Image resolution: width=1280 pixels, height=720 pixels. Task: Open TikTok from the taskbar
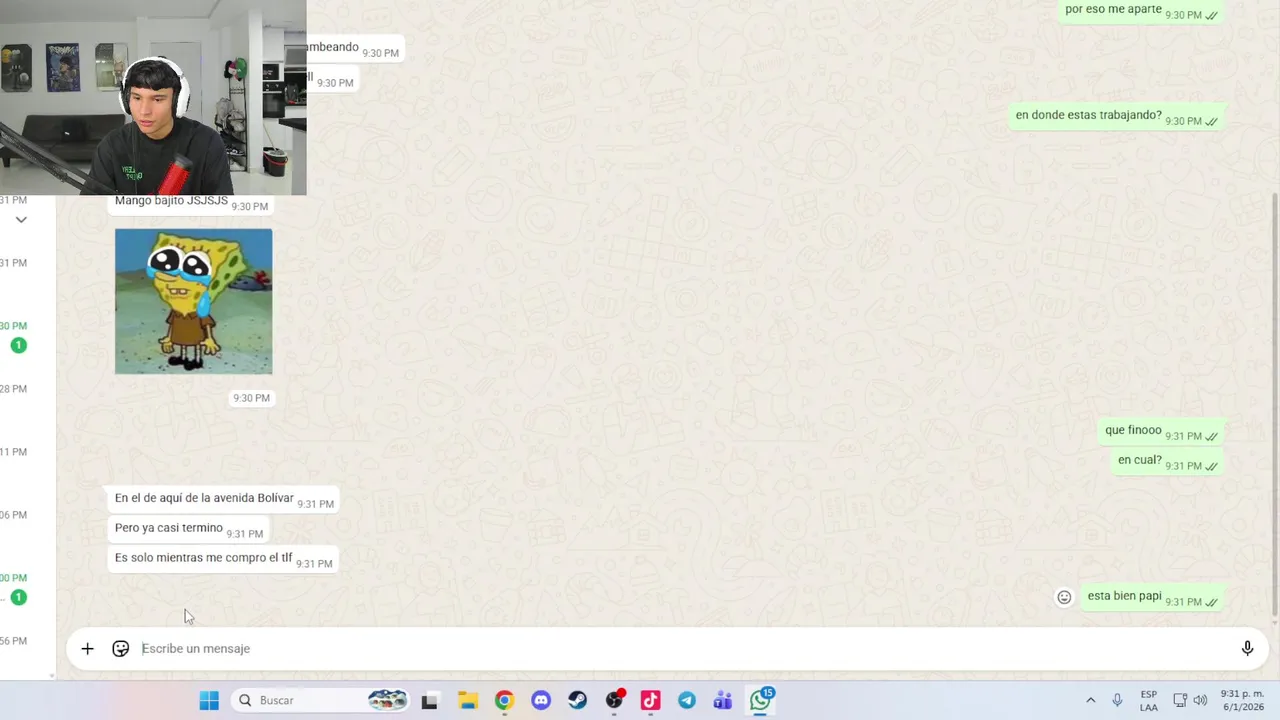[651, 701]
